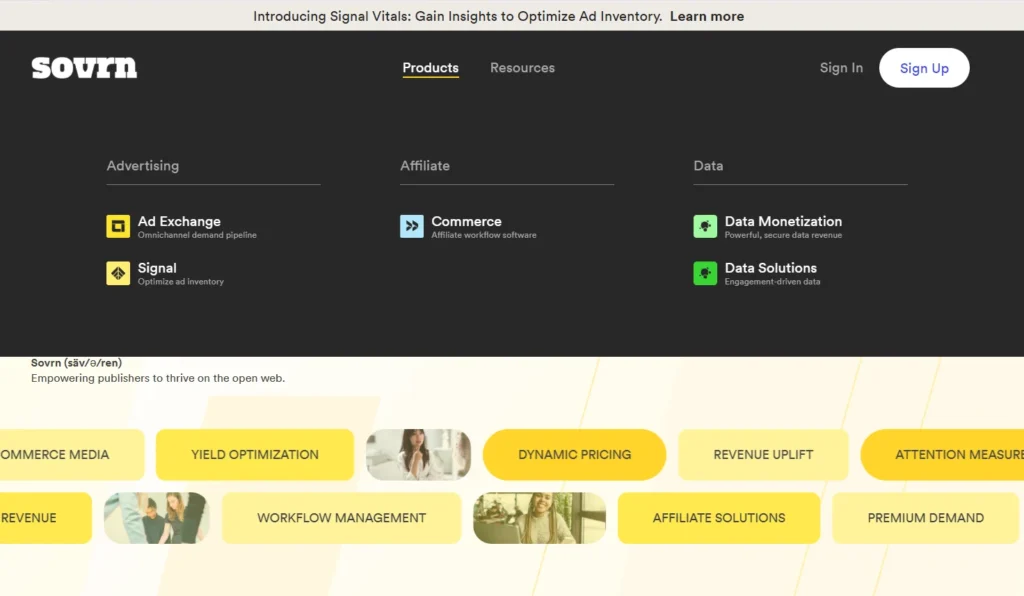Click the 'Powerful, secure data revenue' subtitle
Viewport: 1024px width, 596px height.
(x=783, y=235)
